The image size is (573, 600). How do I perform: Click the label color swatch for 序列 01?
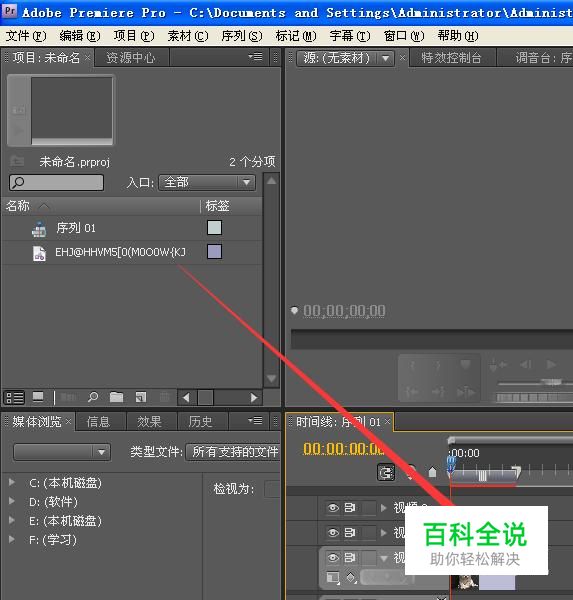pyautogui.click(x=214, y=228)
